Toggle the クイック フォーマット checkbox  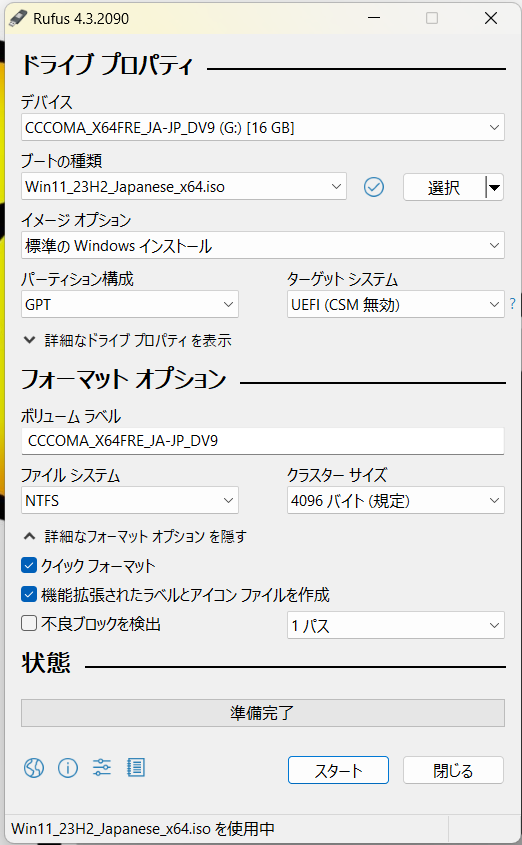pos(29,565)
